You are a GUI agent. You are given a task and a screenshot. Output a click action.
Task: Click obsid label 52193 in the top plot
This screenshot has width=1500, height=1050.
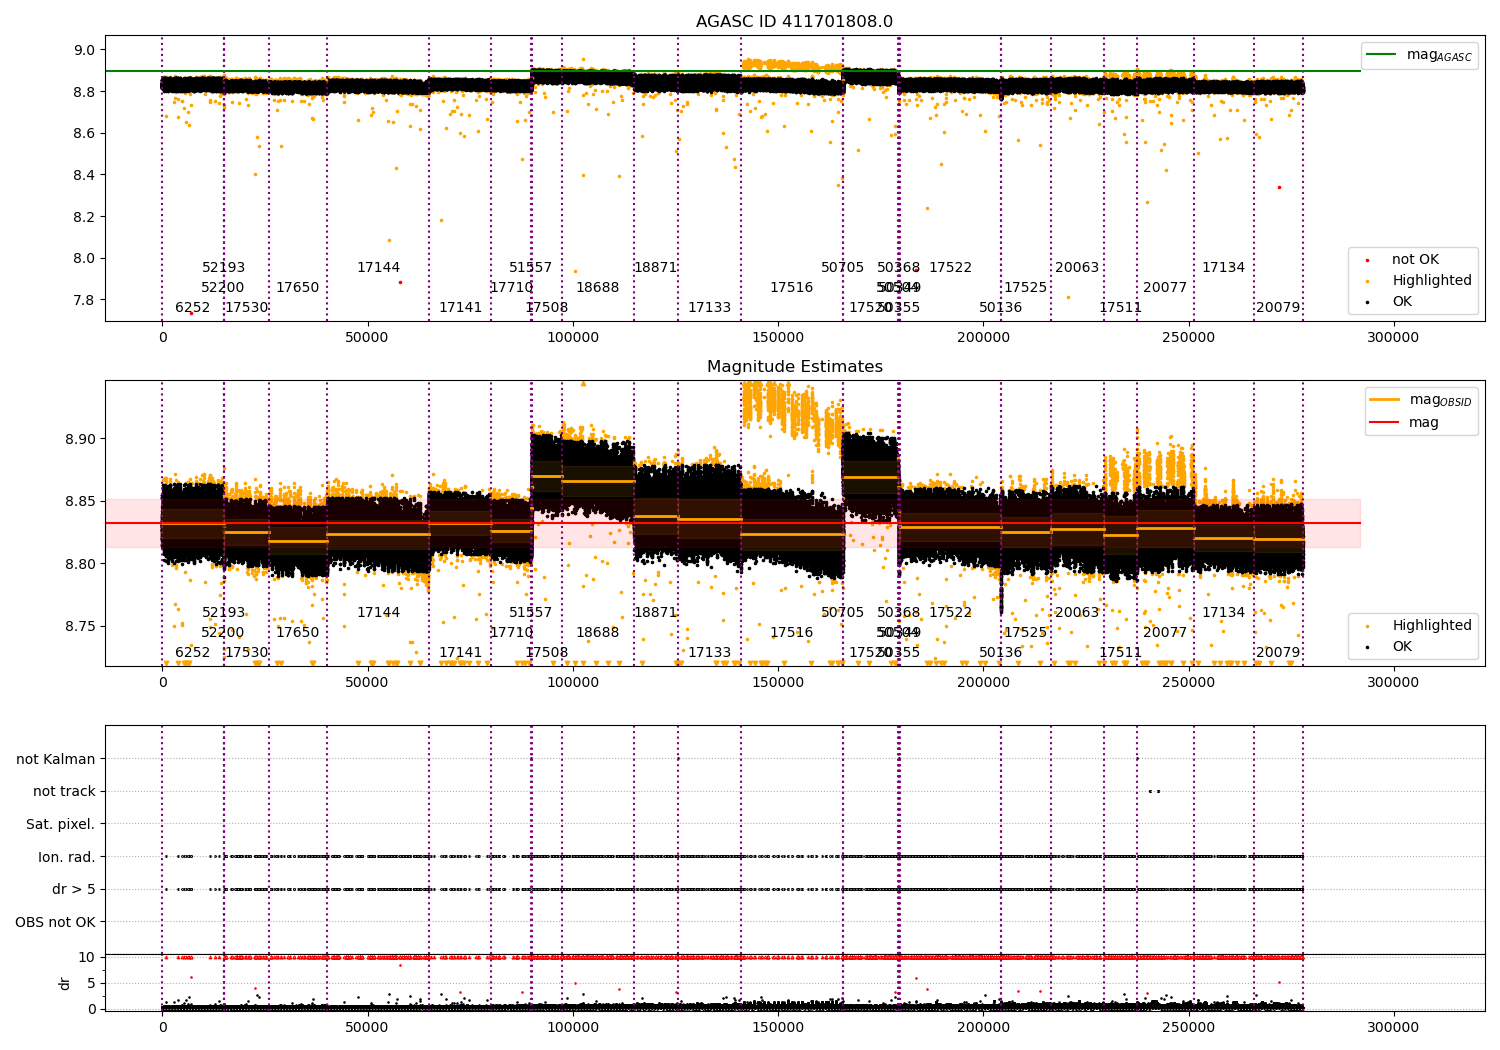pos(223,268)
